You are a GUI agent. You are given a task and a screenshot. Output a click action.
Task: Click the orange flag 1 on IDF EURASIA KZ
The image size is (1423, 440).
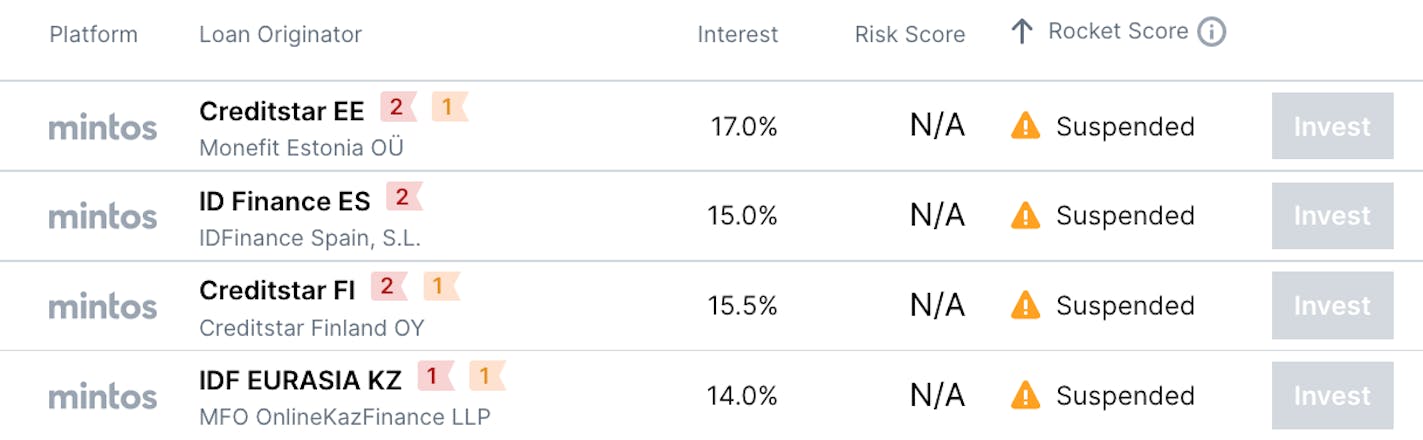[487, 376]
